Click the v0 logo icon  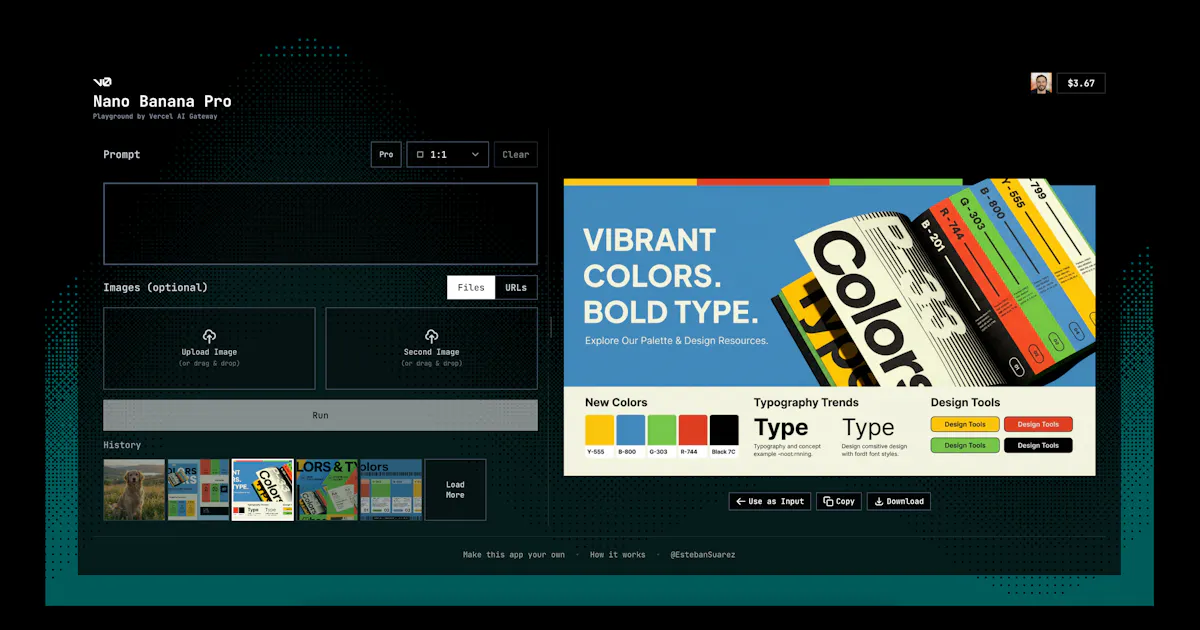(102, 82)
